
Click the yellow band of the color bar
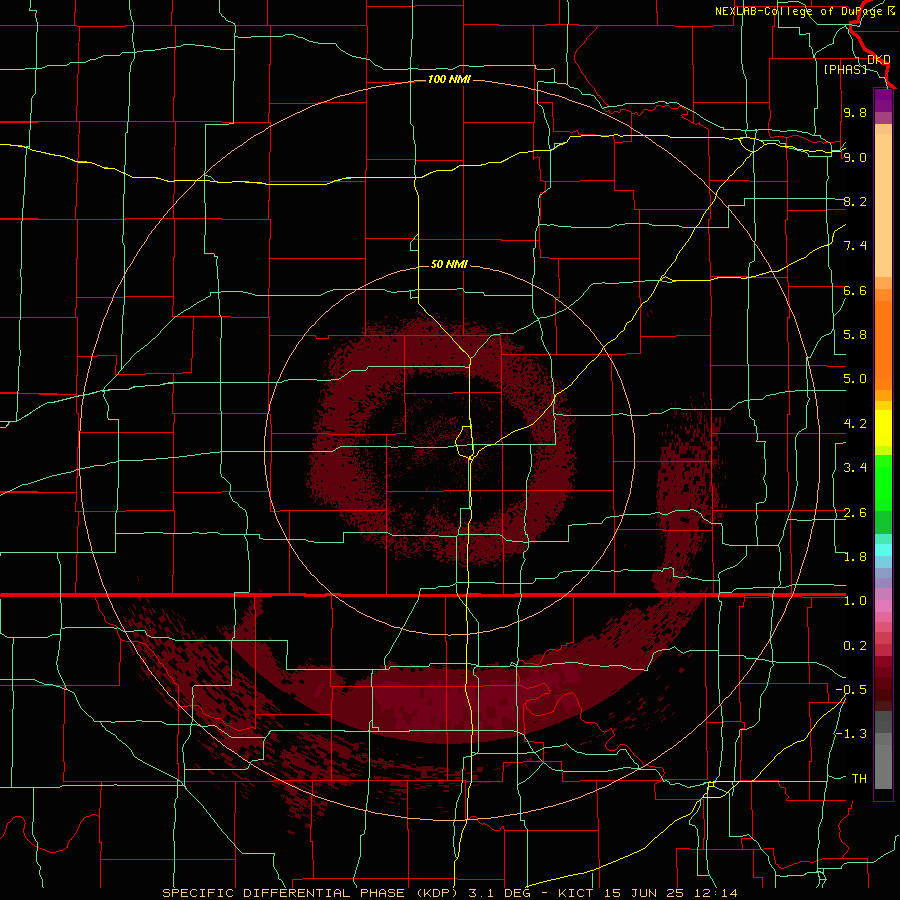[x=883, y=428]
